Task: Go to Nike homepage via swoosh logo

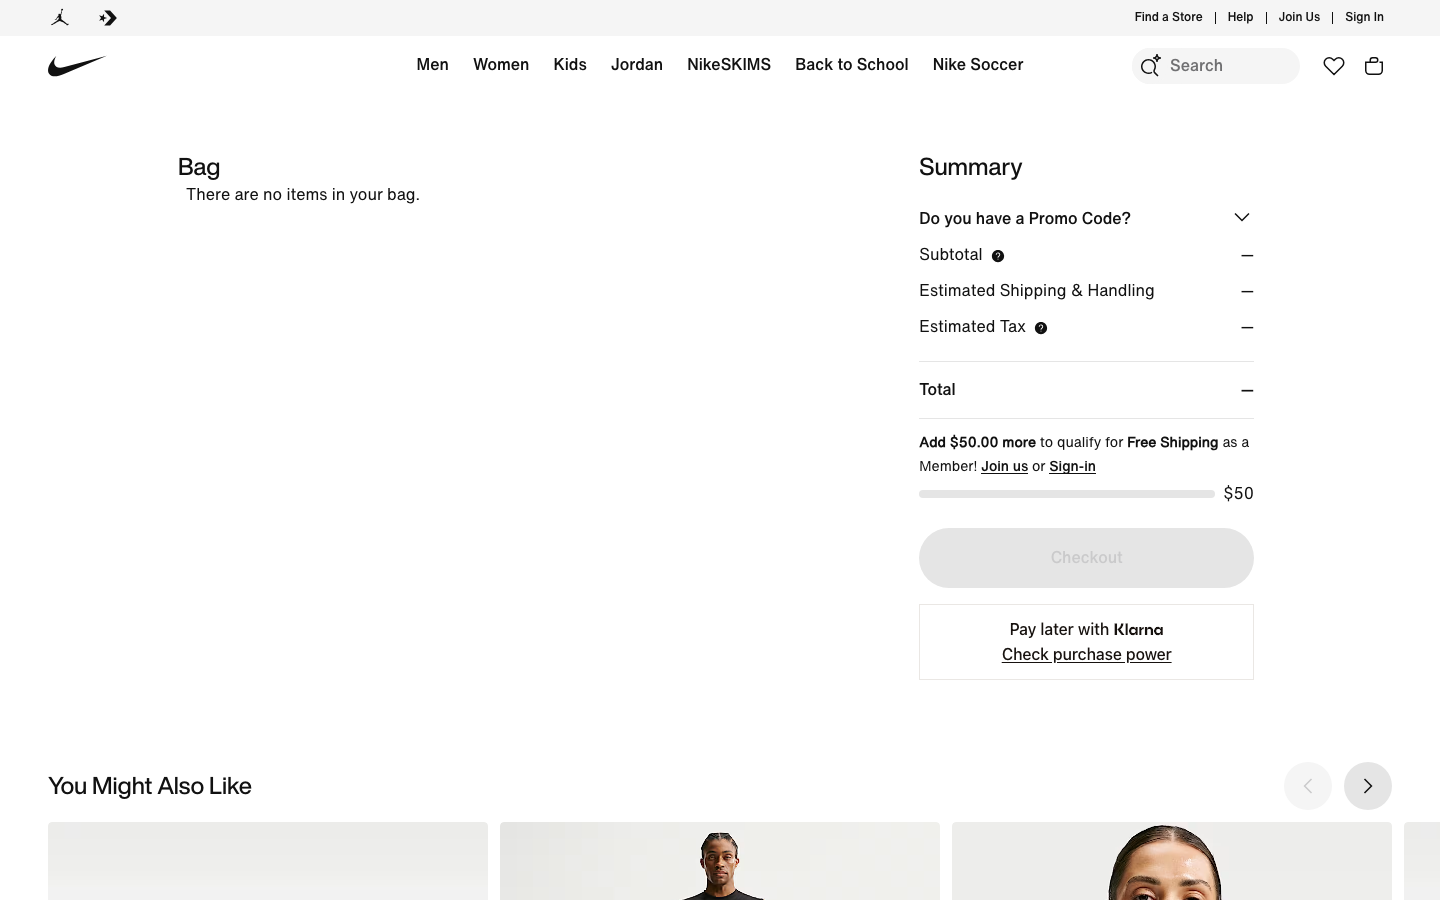Action: coord(77,66)
